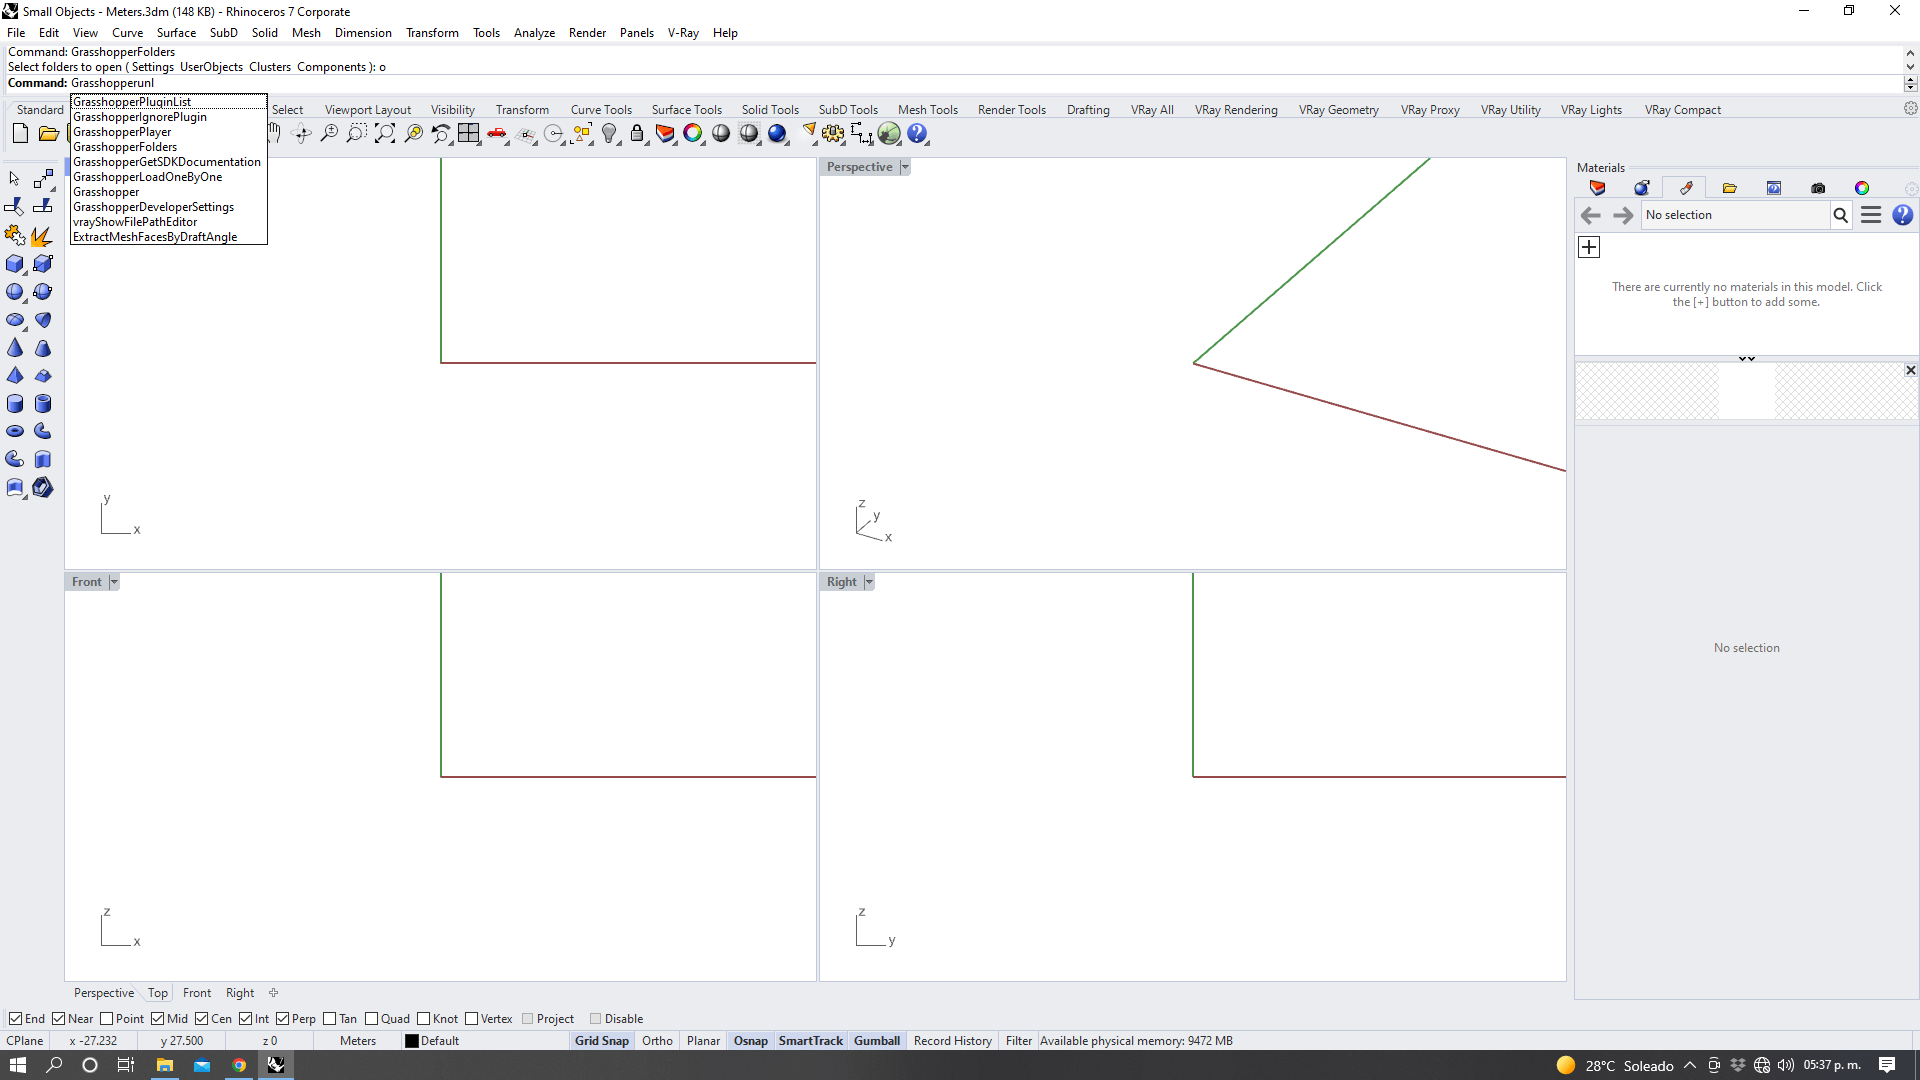Toggle Ortho mode in status bar
1920x1080 pixels.
coord(657,1041)
